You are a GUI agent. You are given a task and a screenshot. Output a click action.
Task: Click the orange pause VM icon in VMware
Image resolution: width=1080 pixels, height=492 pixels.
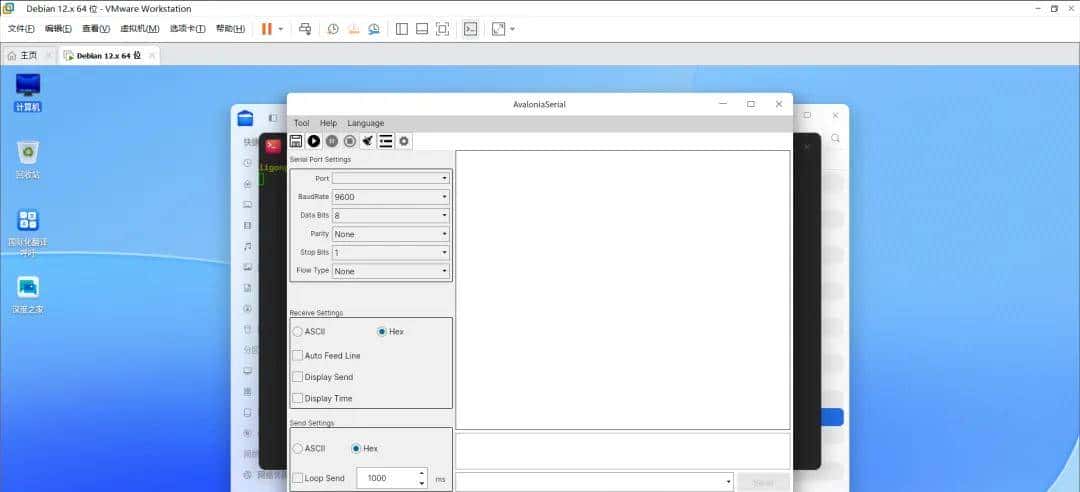point(267,29)
